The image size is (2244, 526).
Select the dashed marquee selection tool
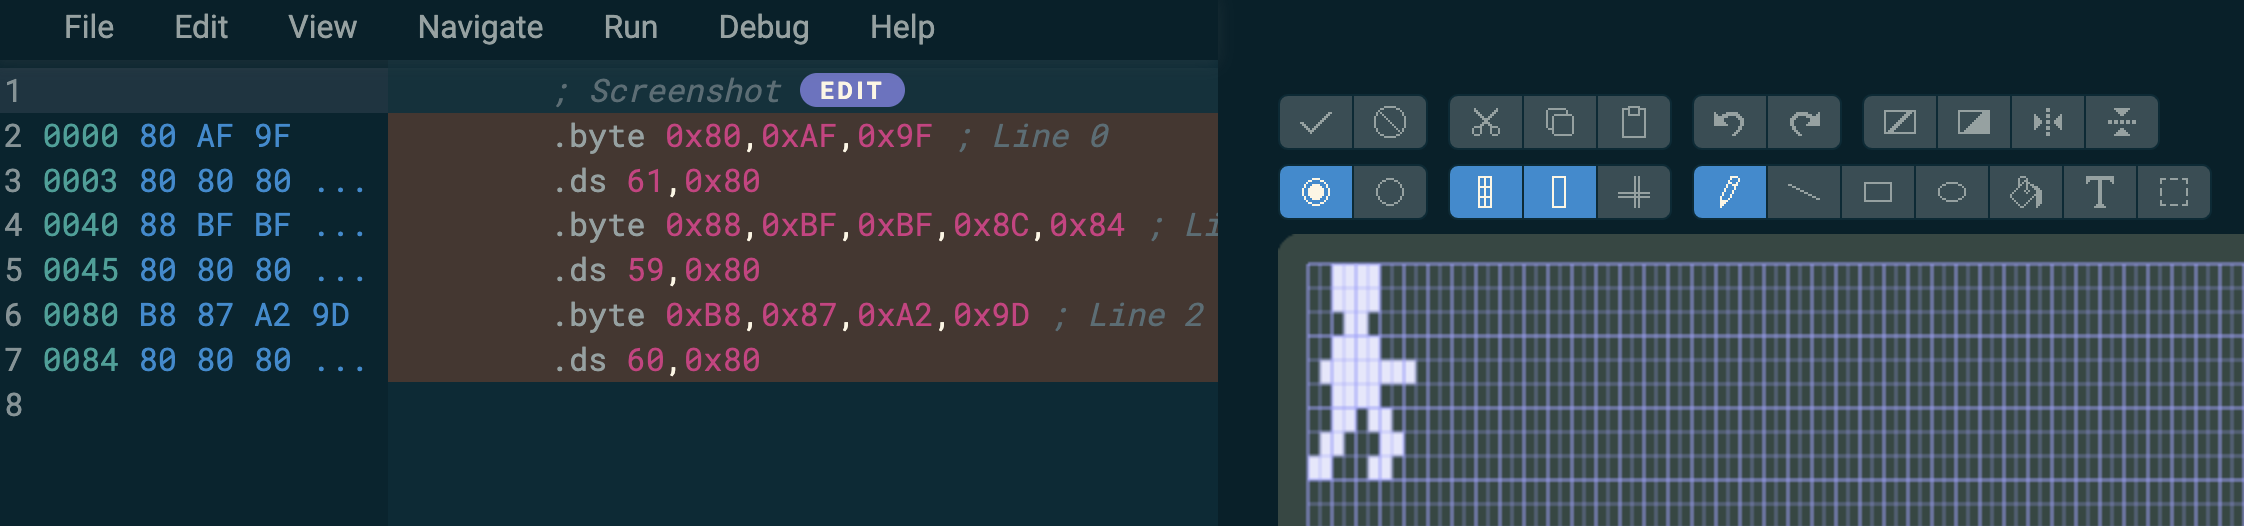pos(2174,192)
